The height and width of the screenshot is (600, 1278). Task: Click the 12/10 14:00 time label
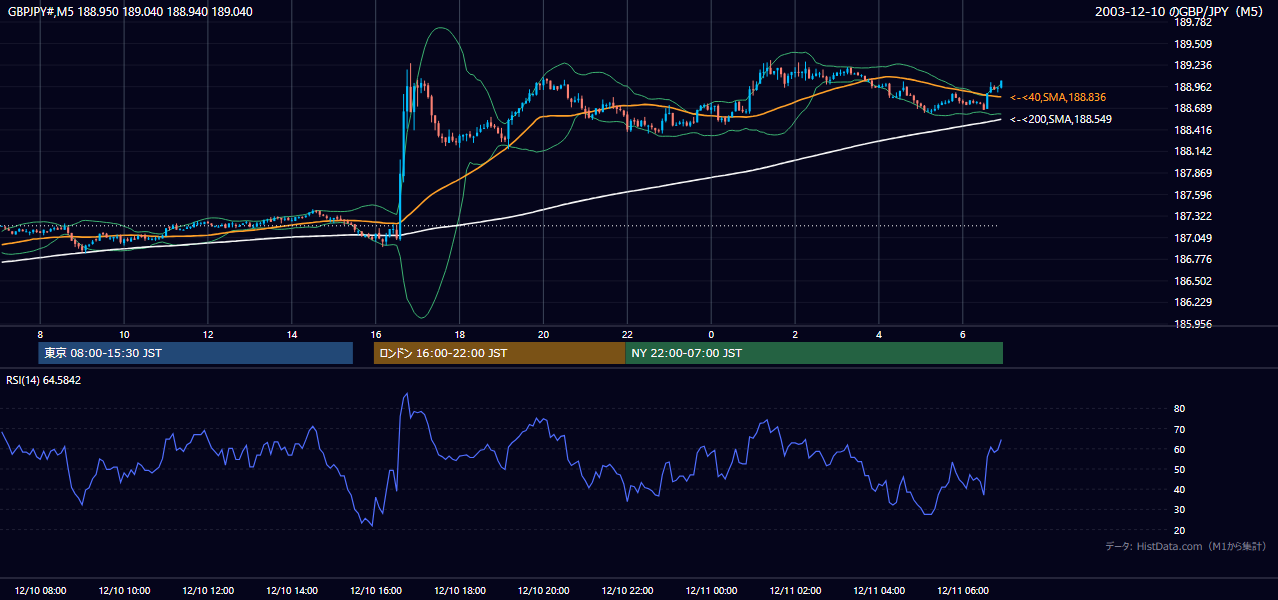click(x=292, y=591)
